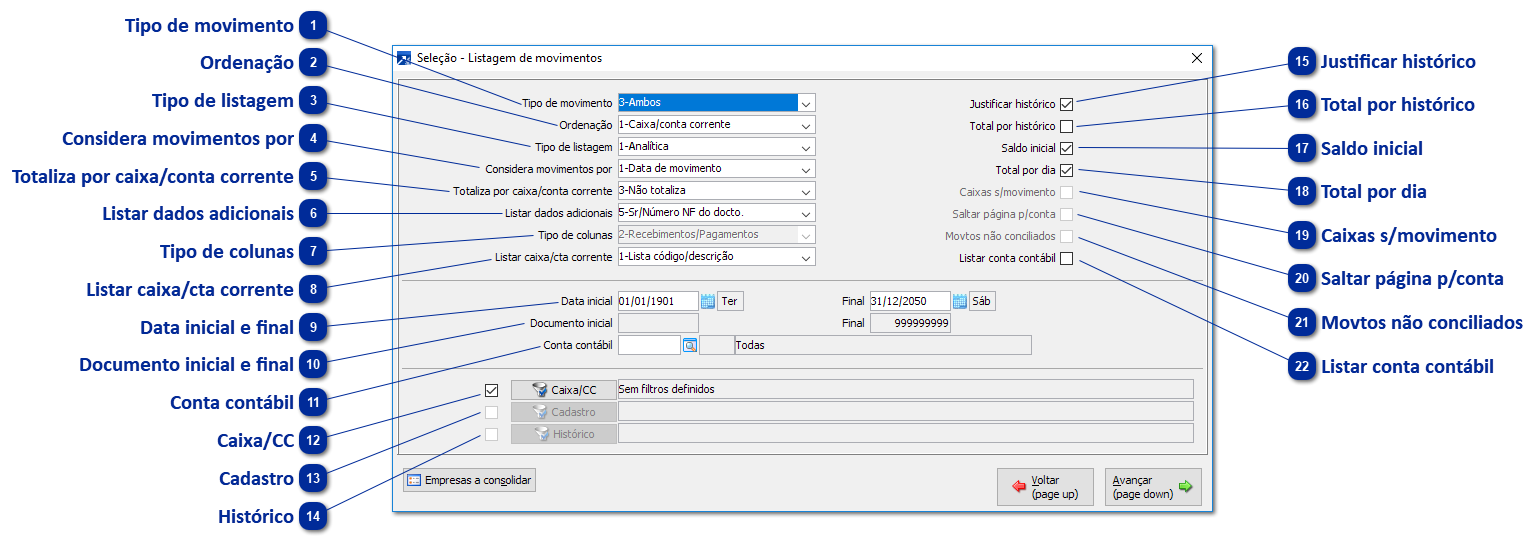The image size is (1539, 545).
Task: Expand Tipo de movimento dropdown
Action: coord(807,102)
